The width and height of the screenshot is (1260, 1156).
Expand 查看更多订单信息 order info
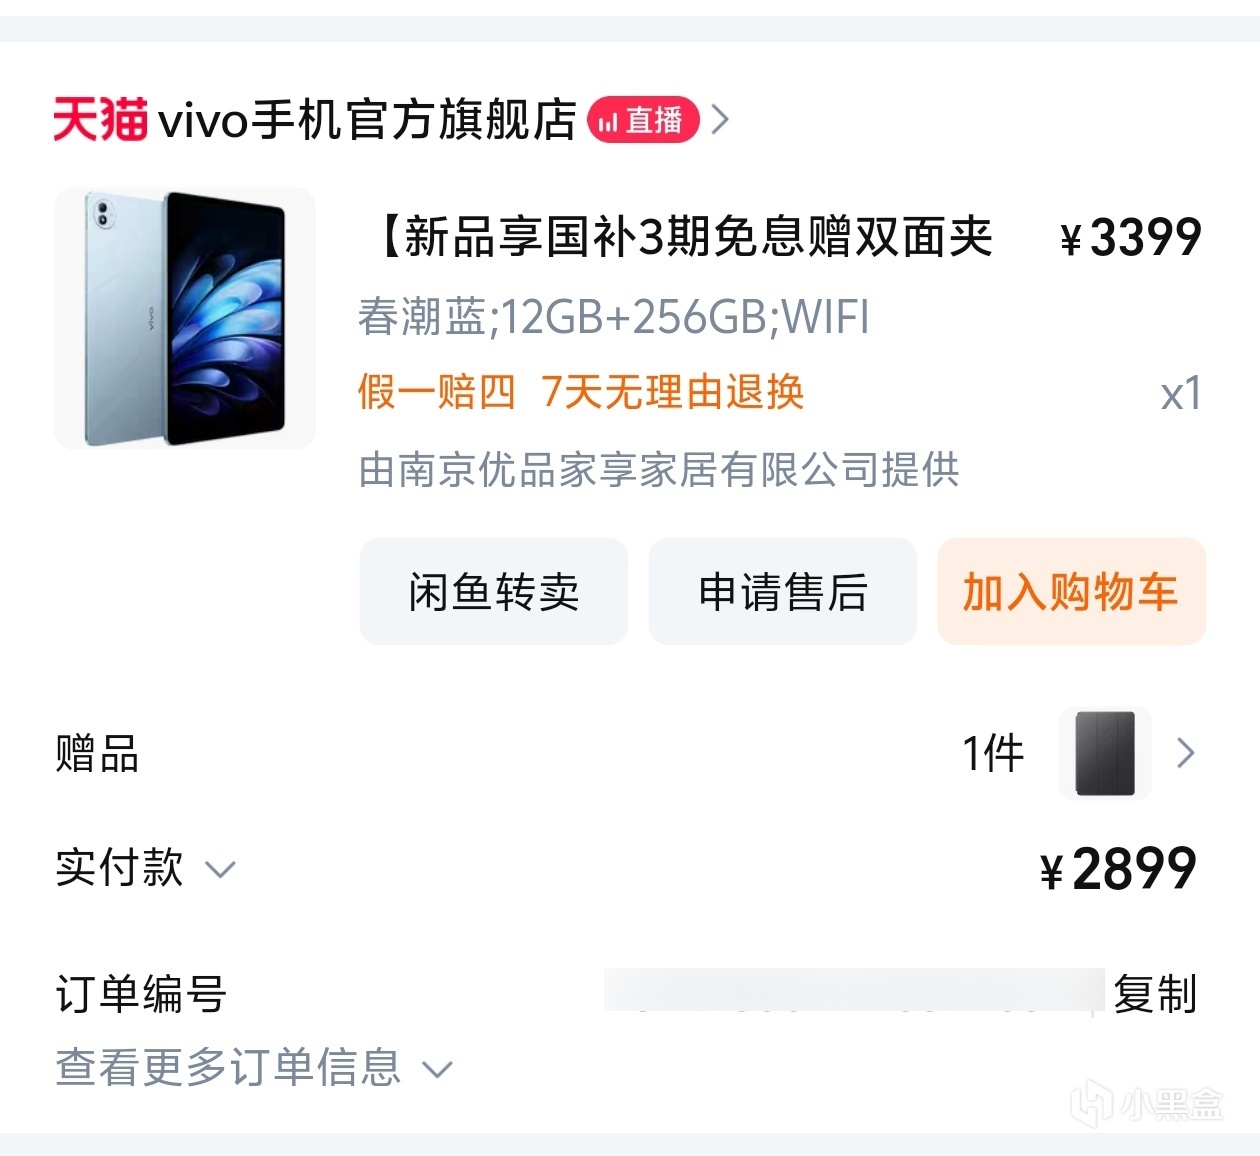(254, 1067)
